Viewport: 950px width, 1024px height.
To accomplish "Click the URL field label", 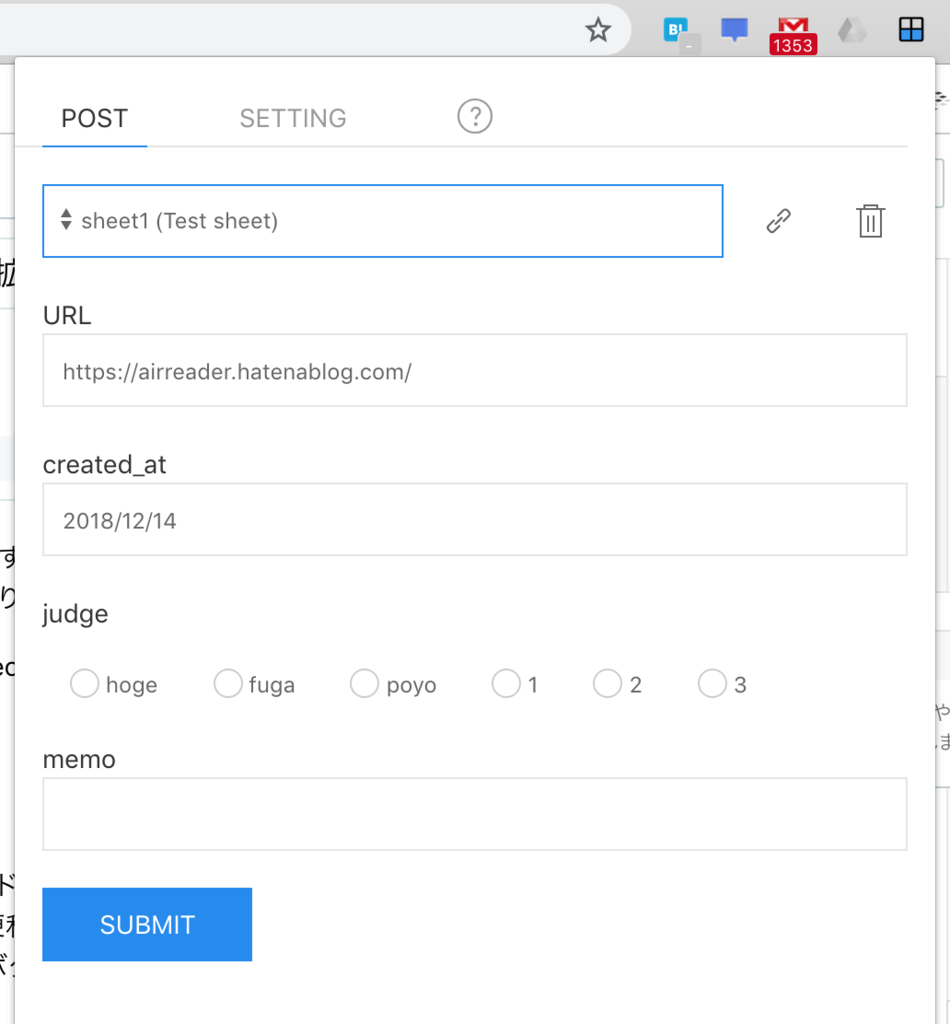I will [67, 315].
